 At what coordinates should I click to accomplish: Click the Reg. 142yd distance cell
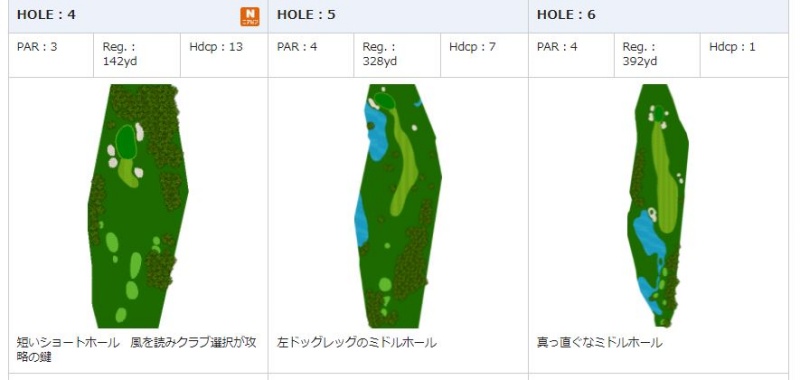137,56
